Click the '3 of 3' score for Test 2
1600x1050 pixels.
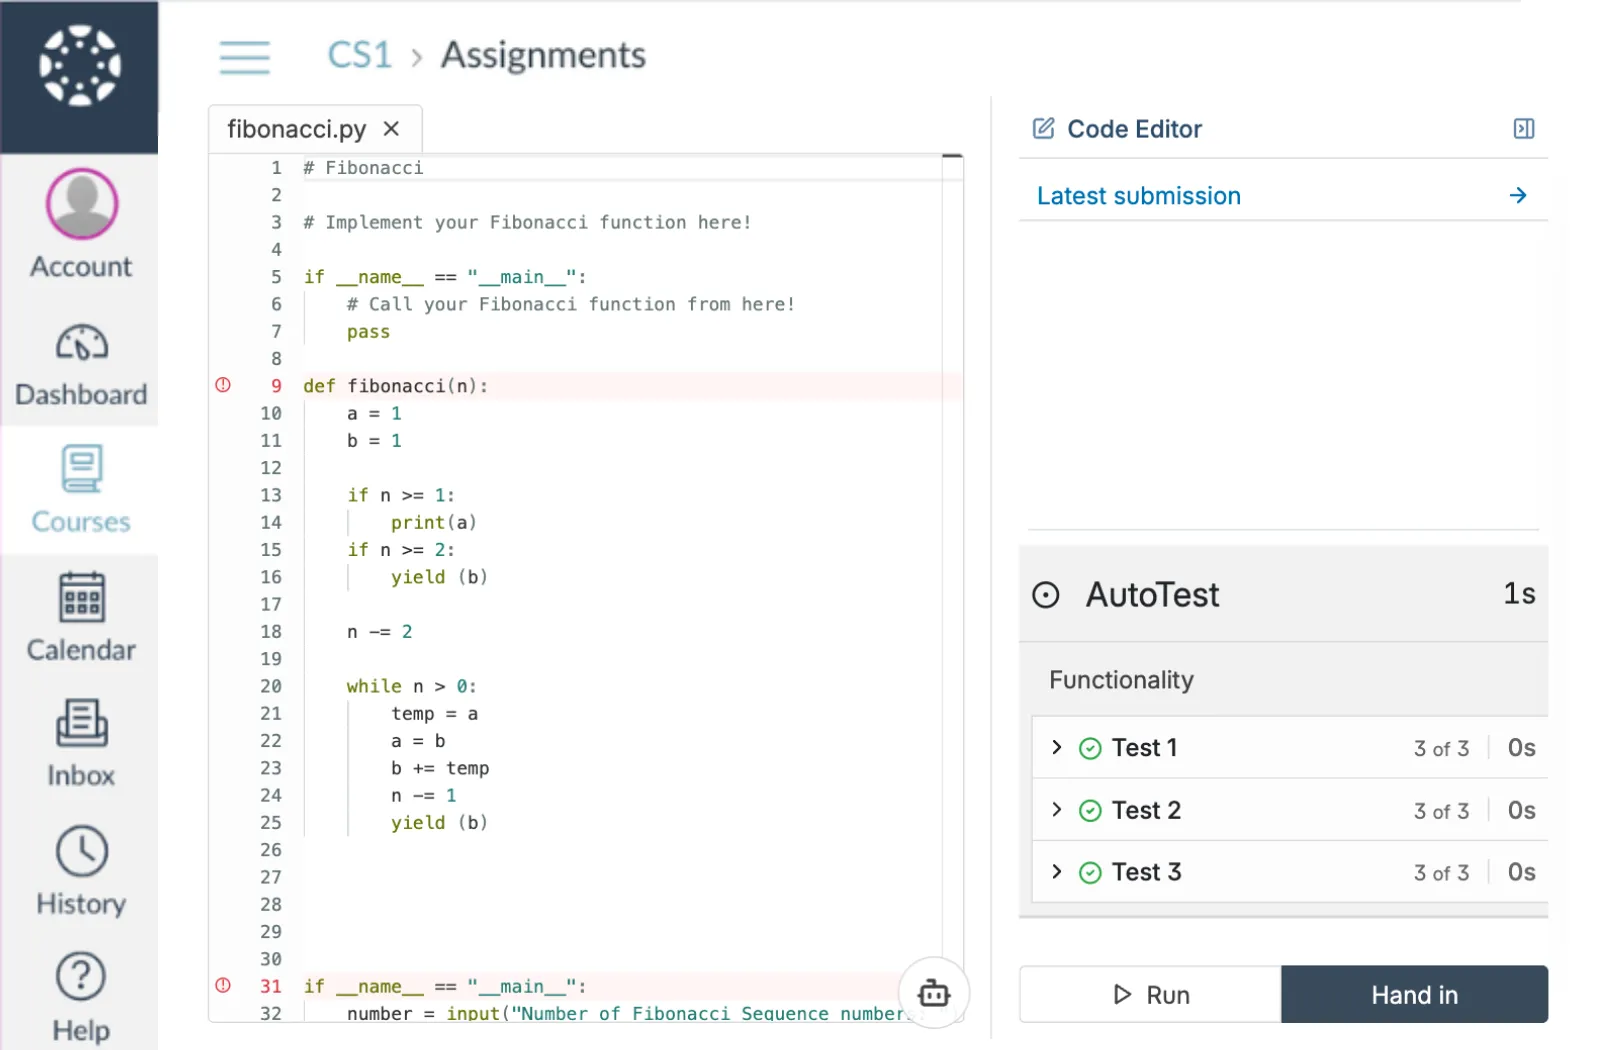[1441, 810]
